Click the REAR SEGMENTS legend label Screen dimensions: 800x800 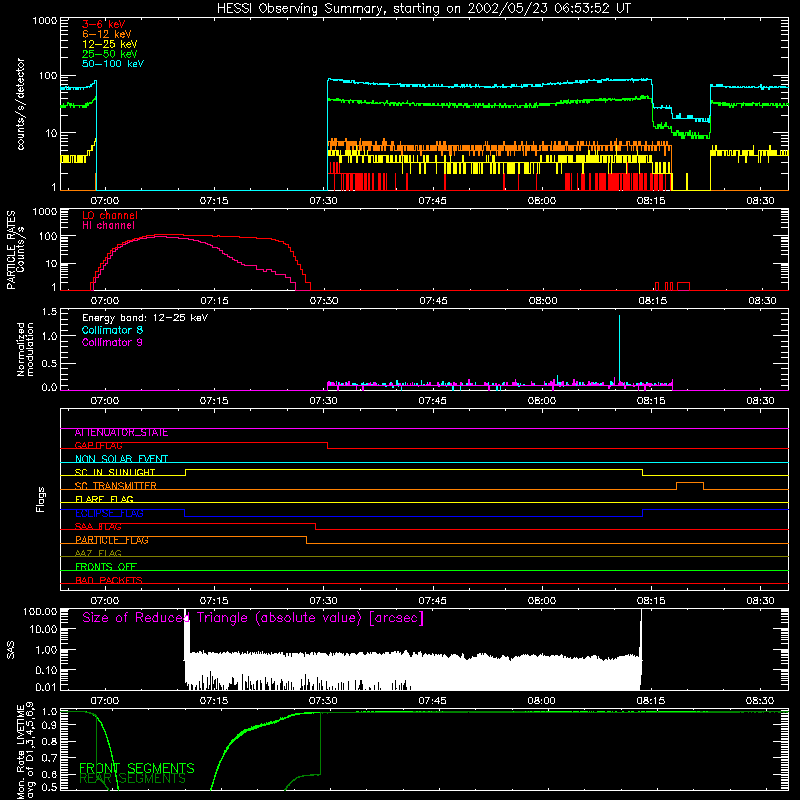coord(132,779)
